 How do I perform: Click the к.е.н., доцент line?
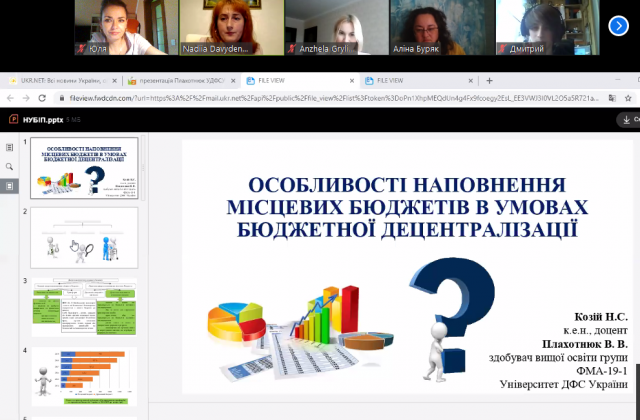pos(596,330)
